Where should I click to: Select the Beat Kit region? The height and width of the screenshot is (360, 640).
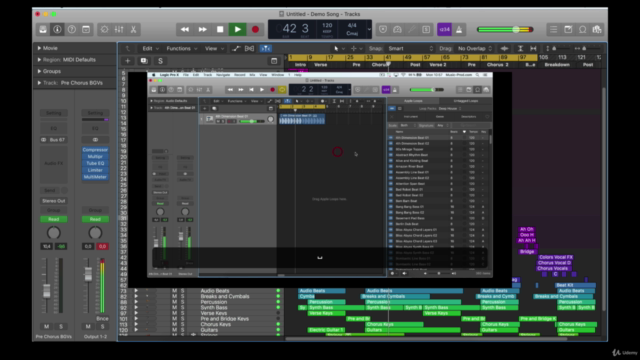click(x=575, y=285)
